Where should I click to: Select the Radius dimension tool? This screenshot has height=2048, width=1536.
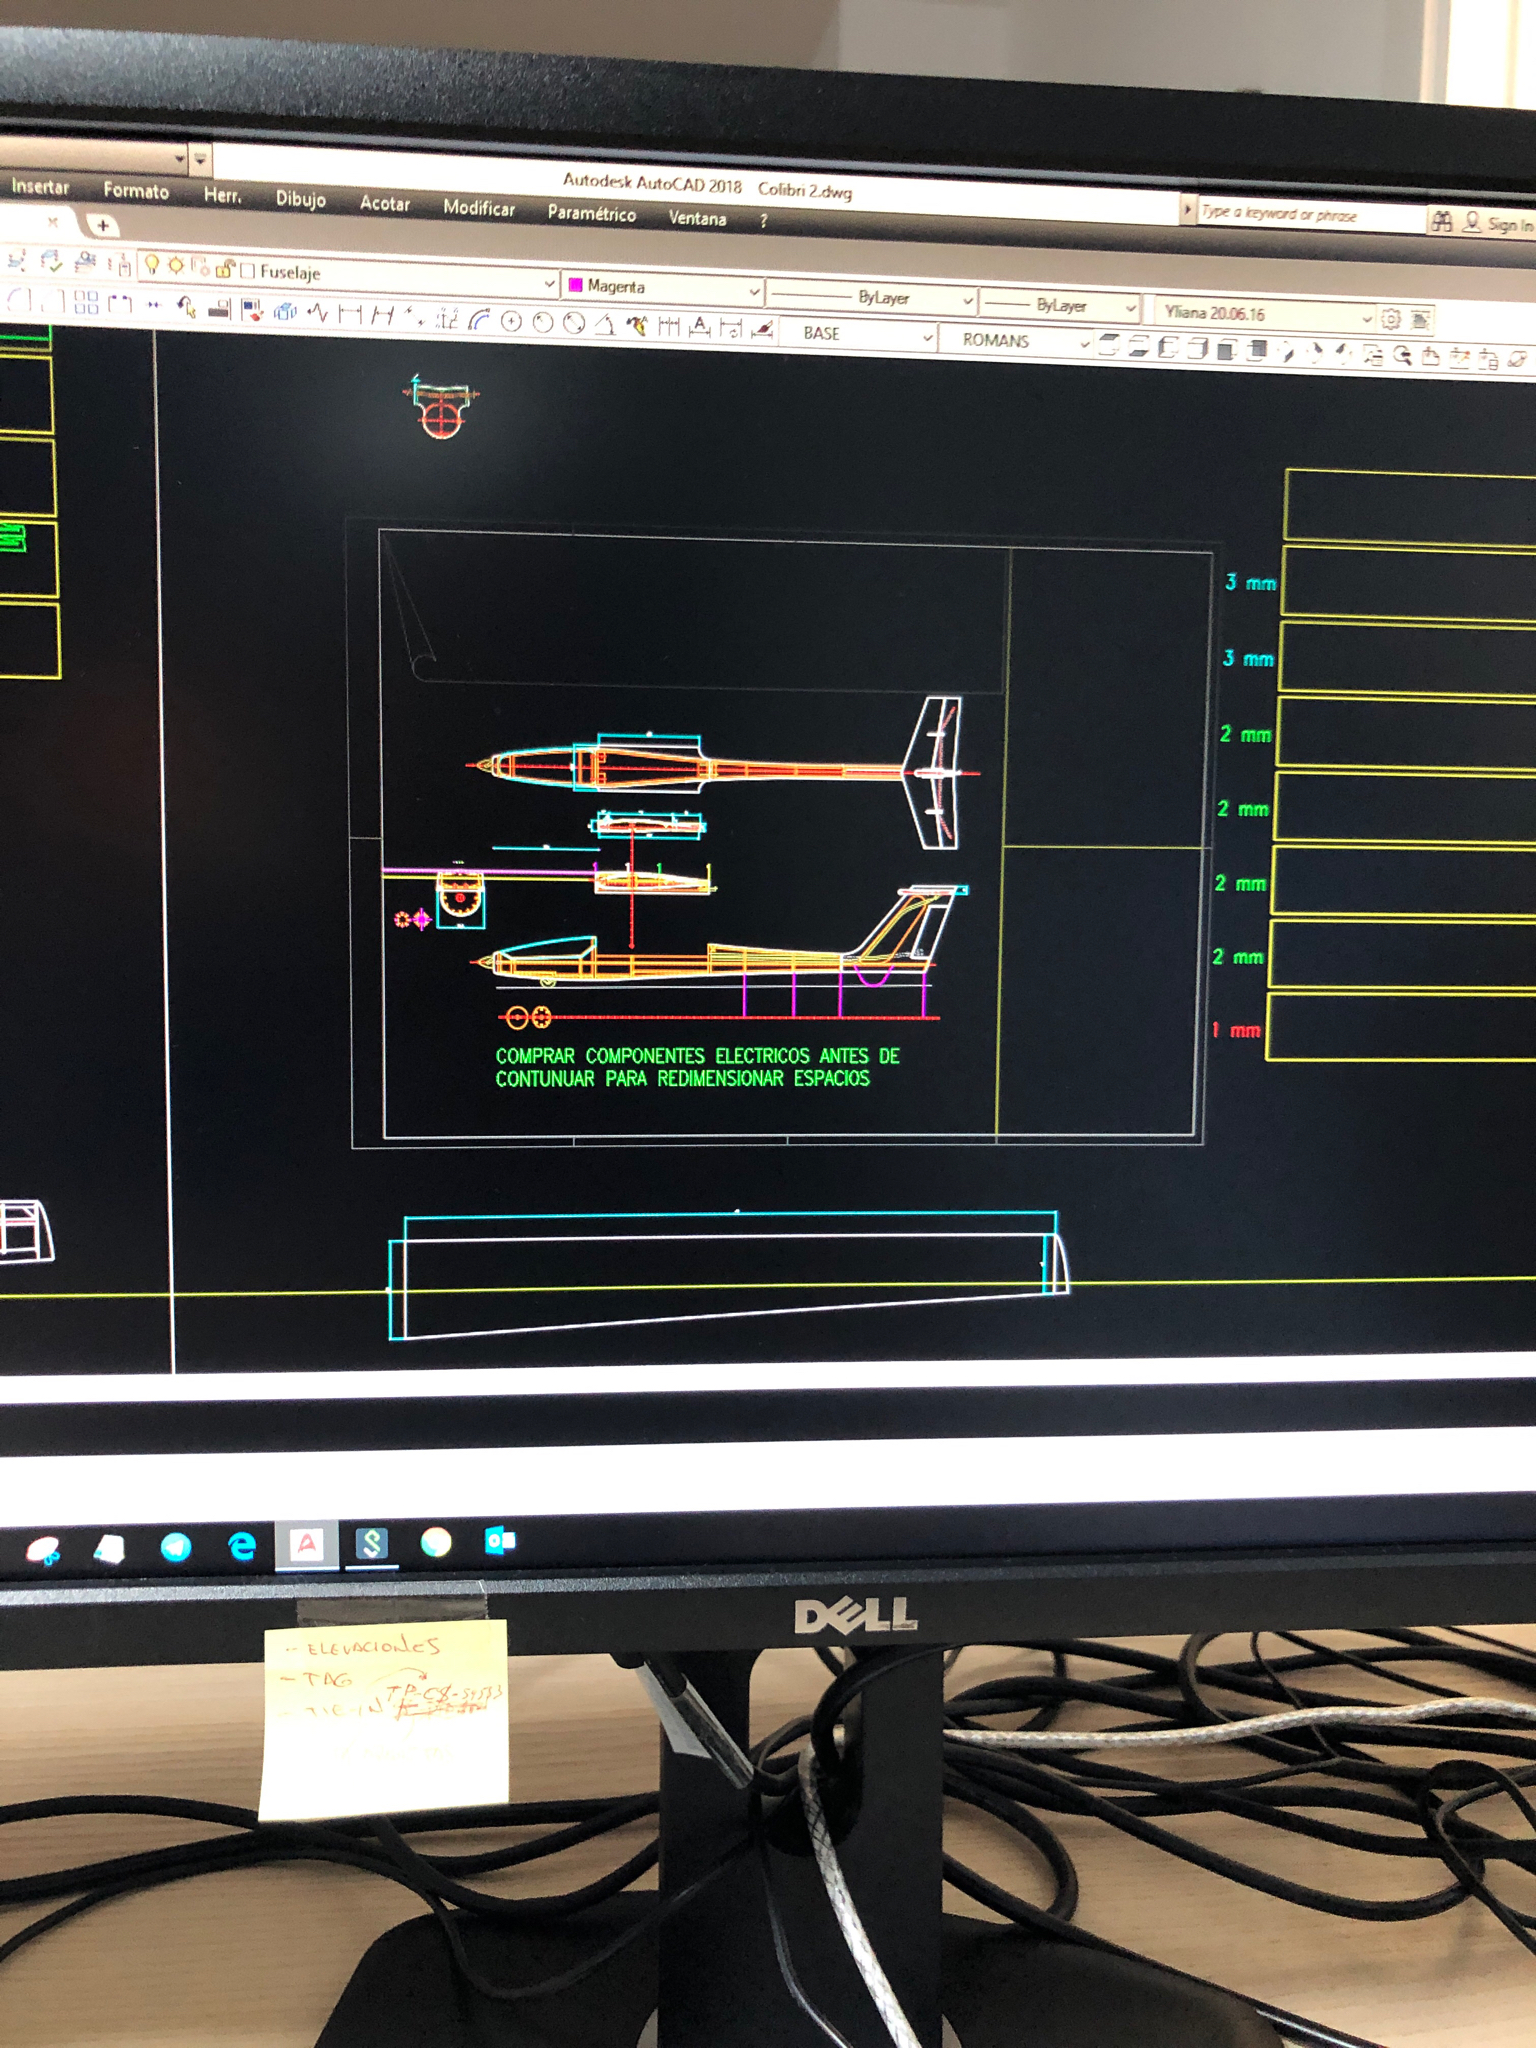[543, 322]
